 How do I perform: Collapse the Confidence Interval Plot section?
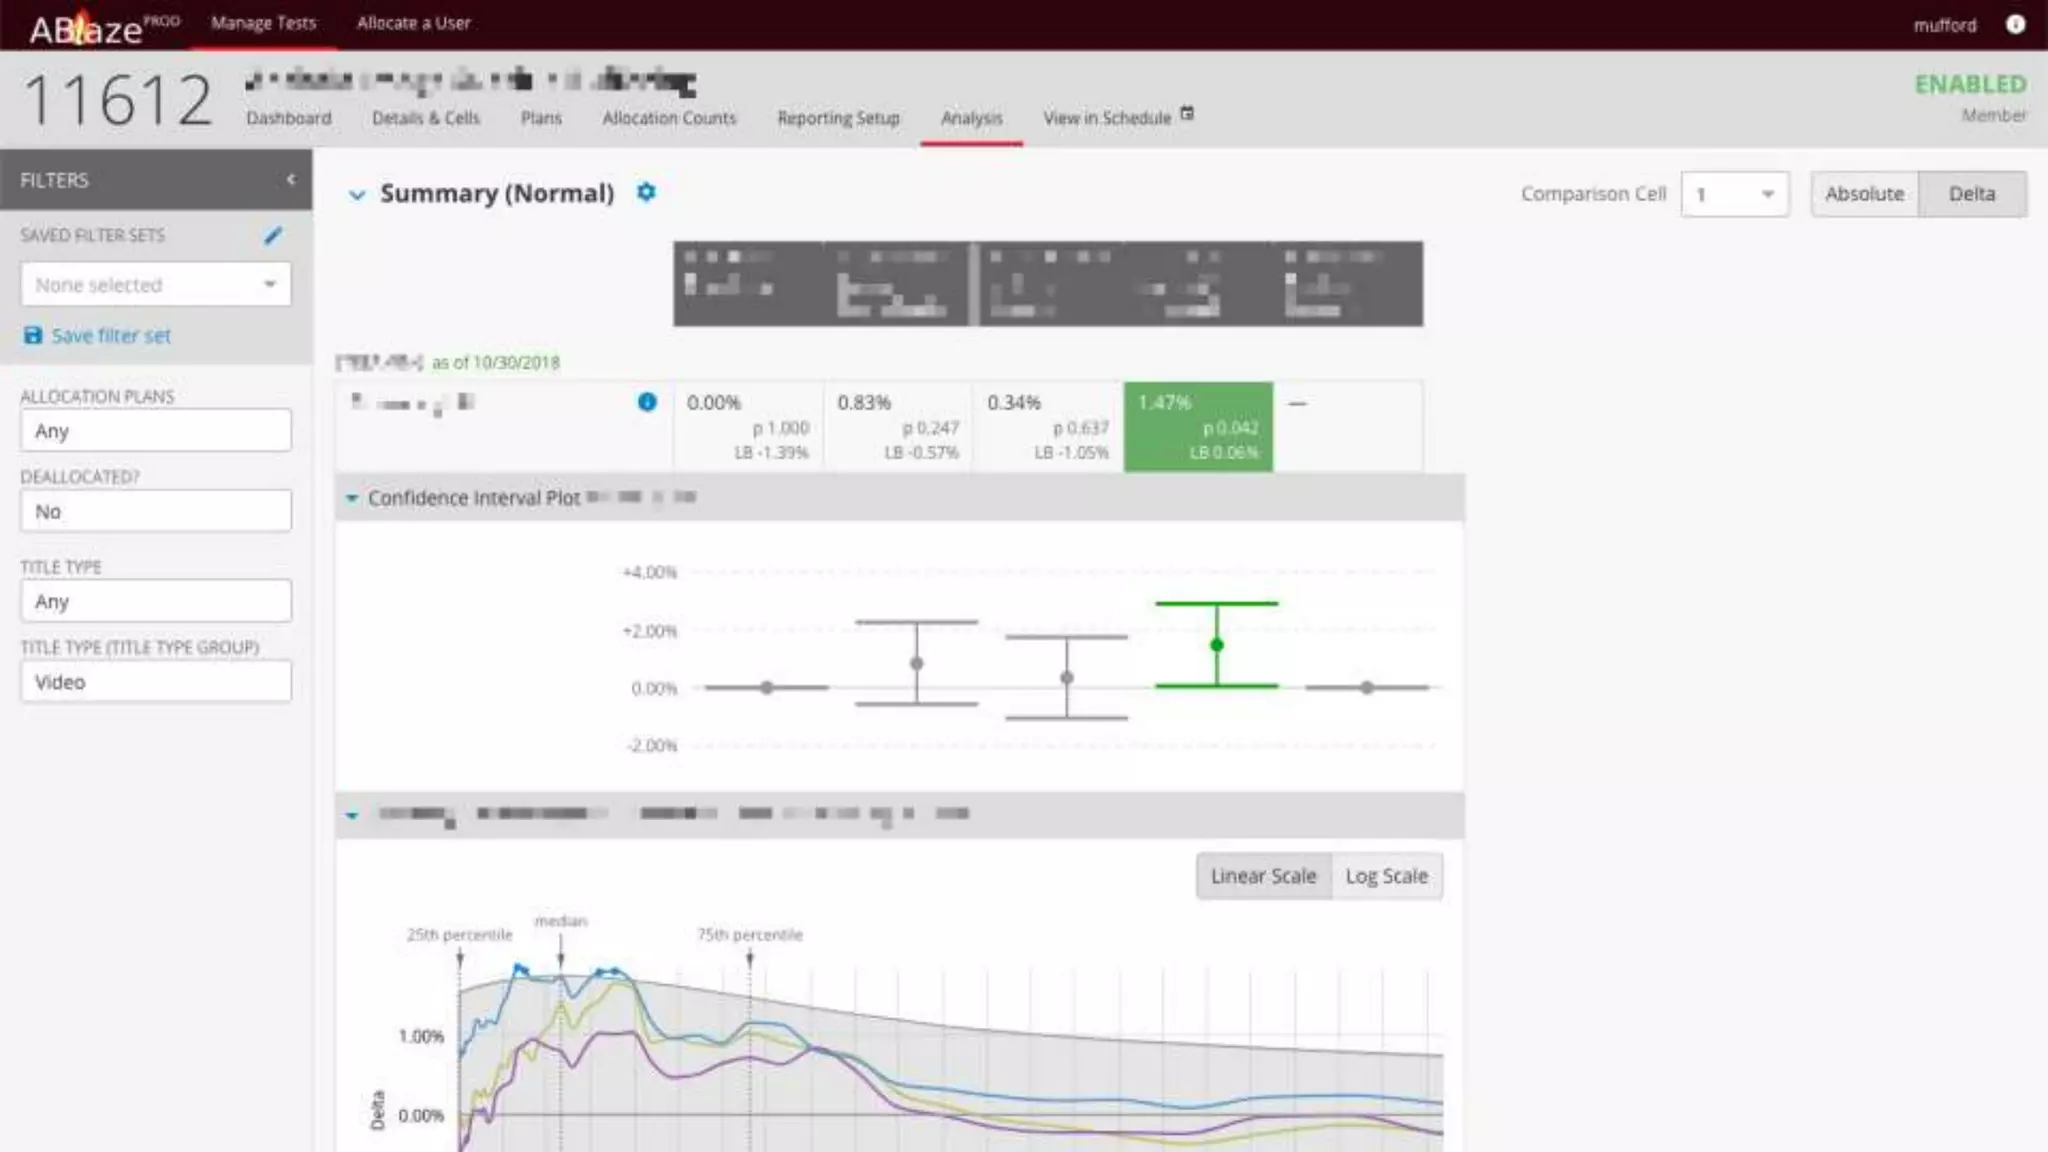(352, 498)
